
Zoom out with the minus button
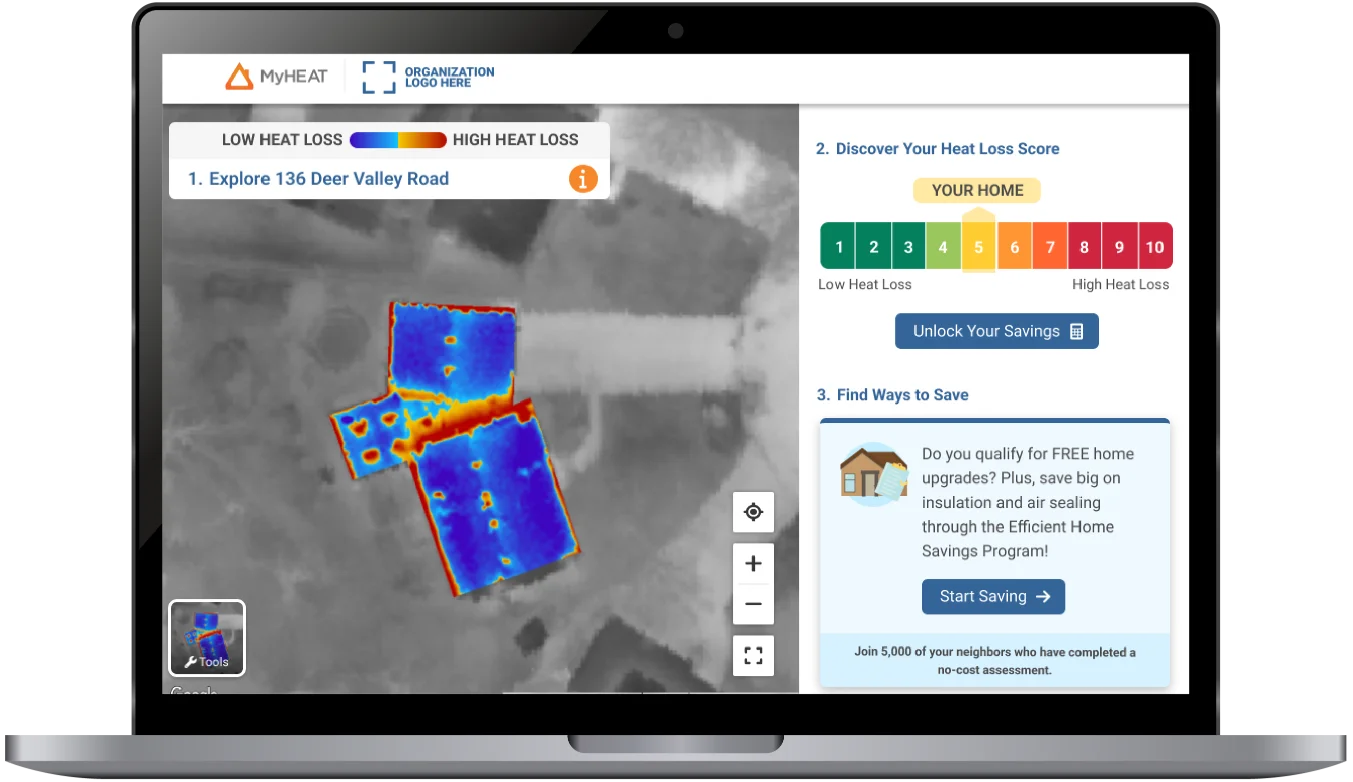point(753,604)
